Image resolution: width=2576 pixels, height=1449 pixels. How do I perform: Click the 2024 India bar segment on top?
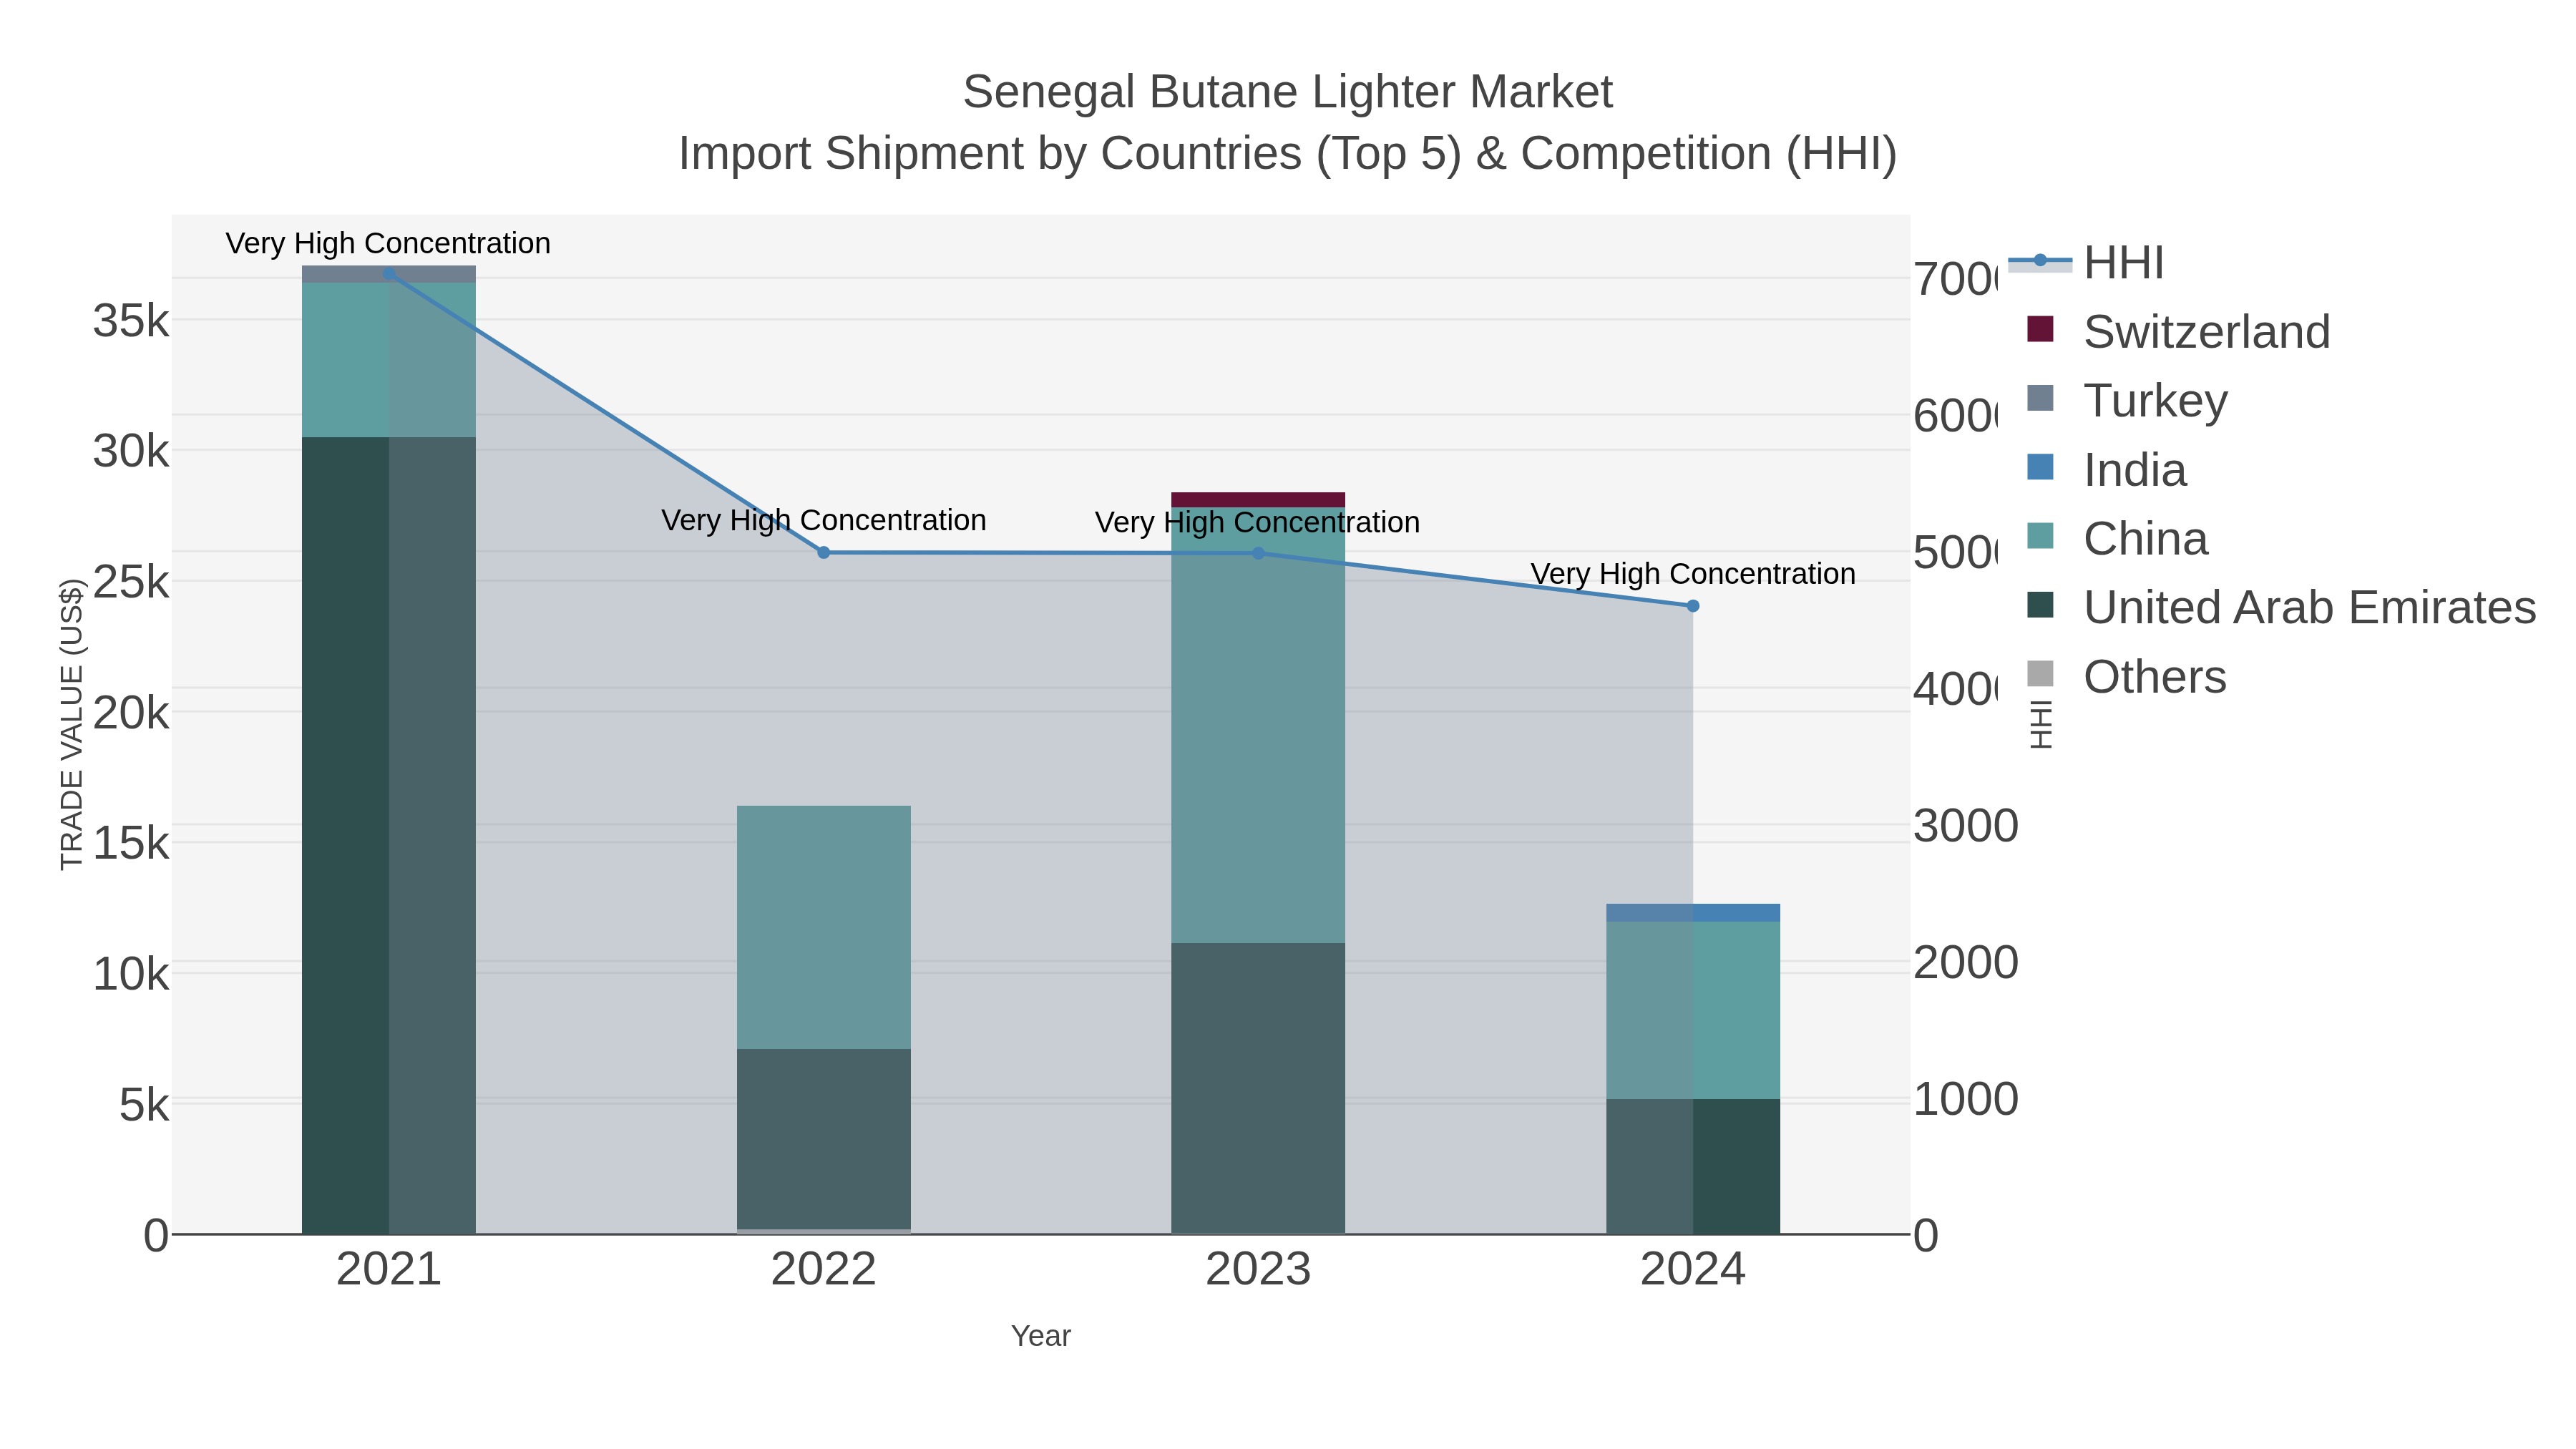[1693, 913]
